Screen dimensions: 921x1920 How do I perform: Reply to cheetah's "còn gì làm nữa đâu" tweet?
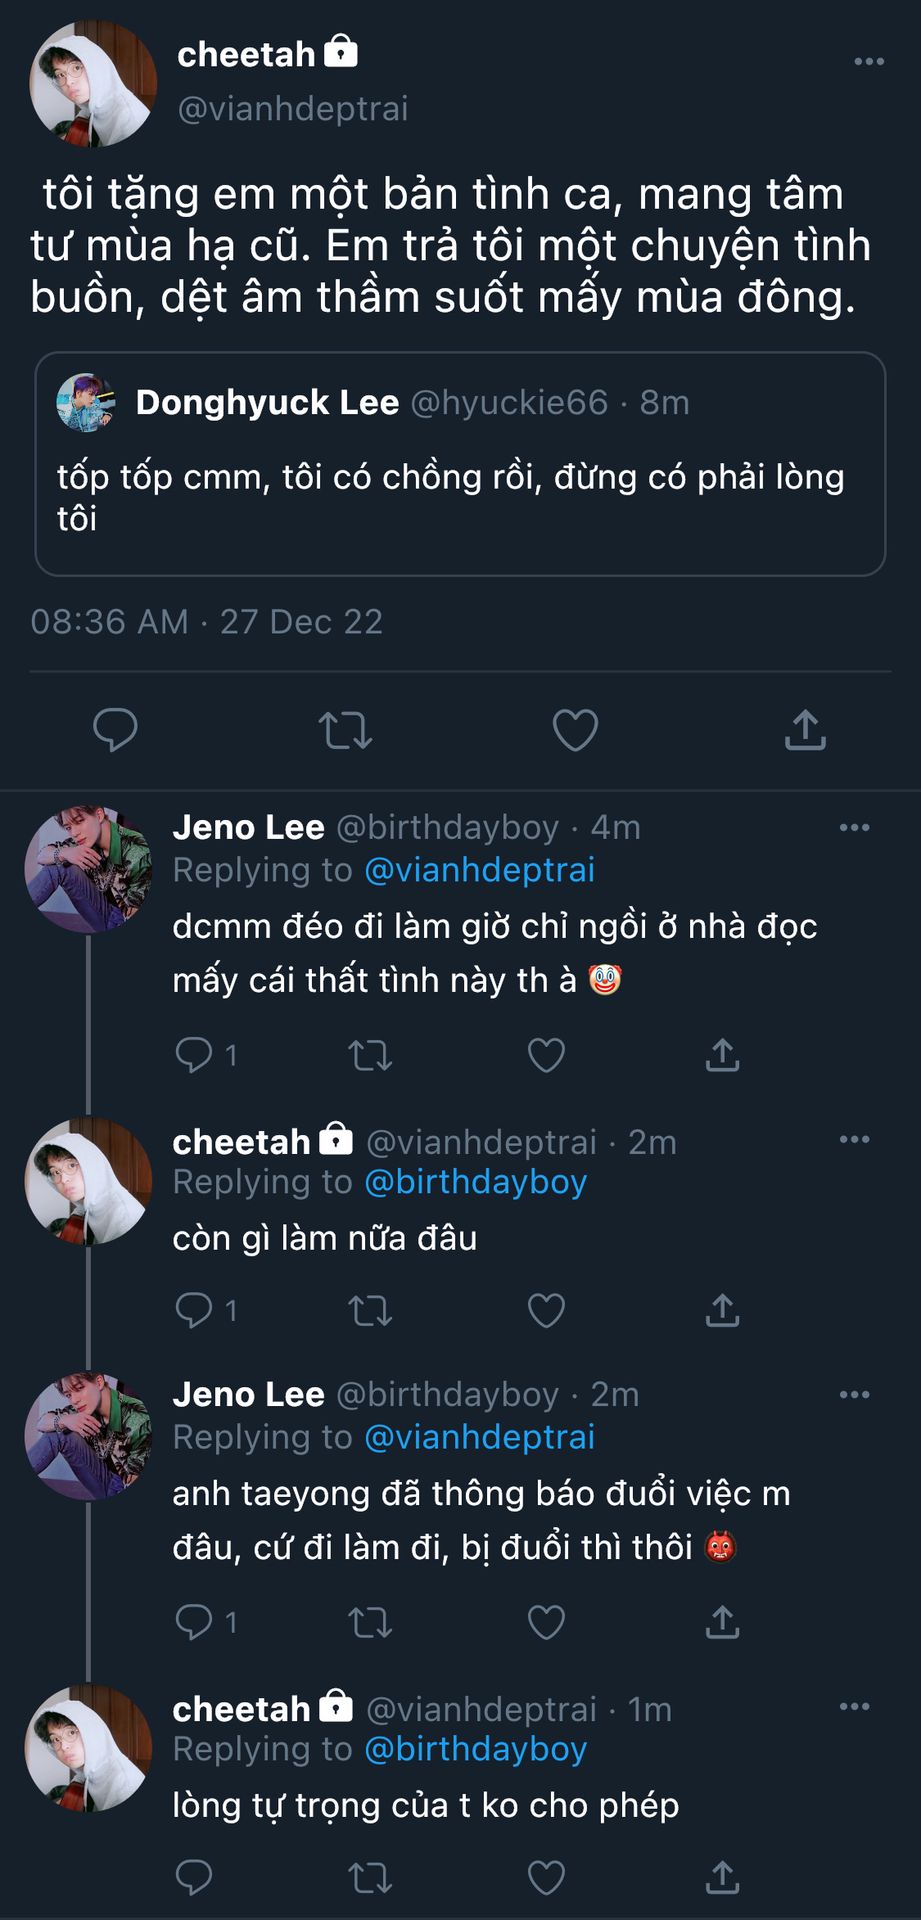pyautogui.click(x=194, y=1310)
